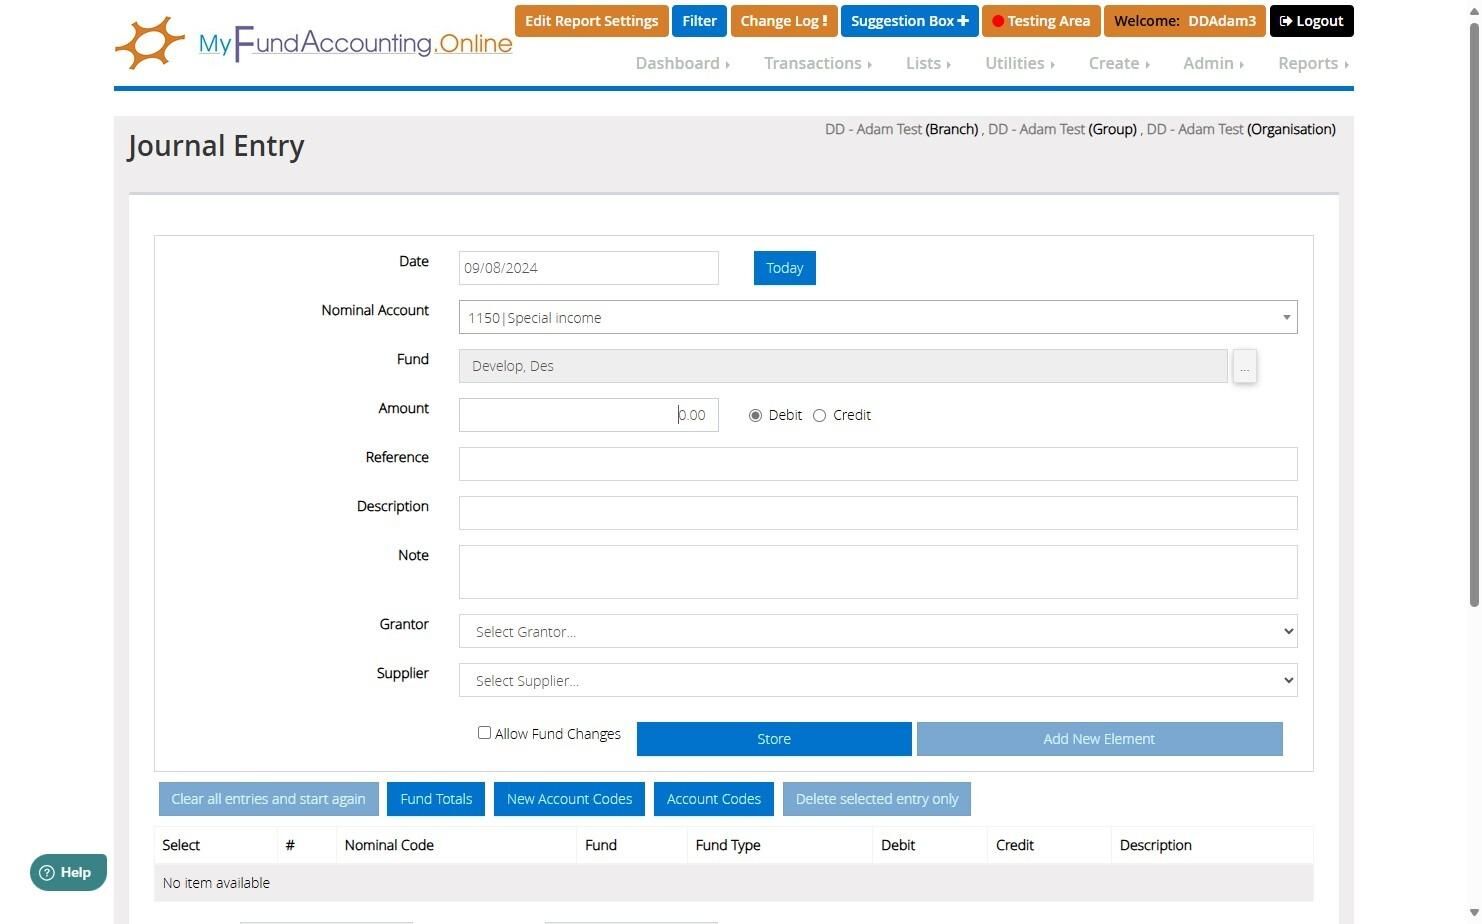Open the Change Log alert button
This screenshot has height=924, width=1482.
(783, 21)
